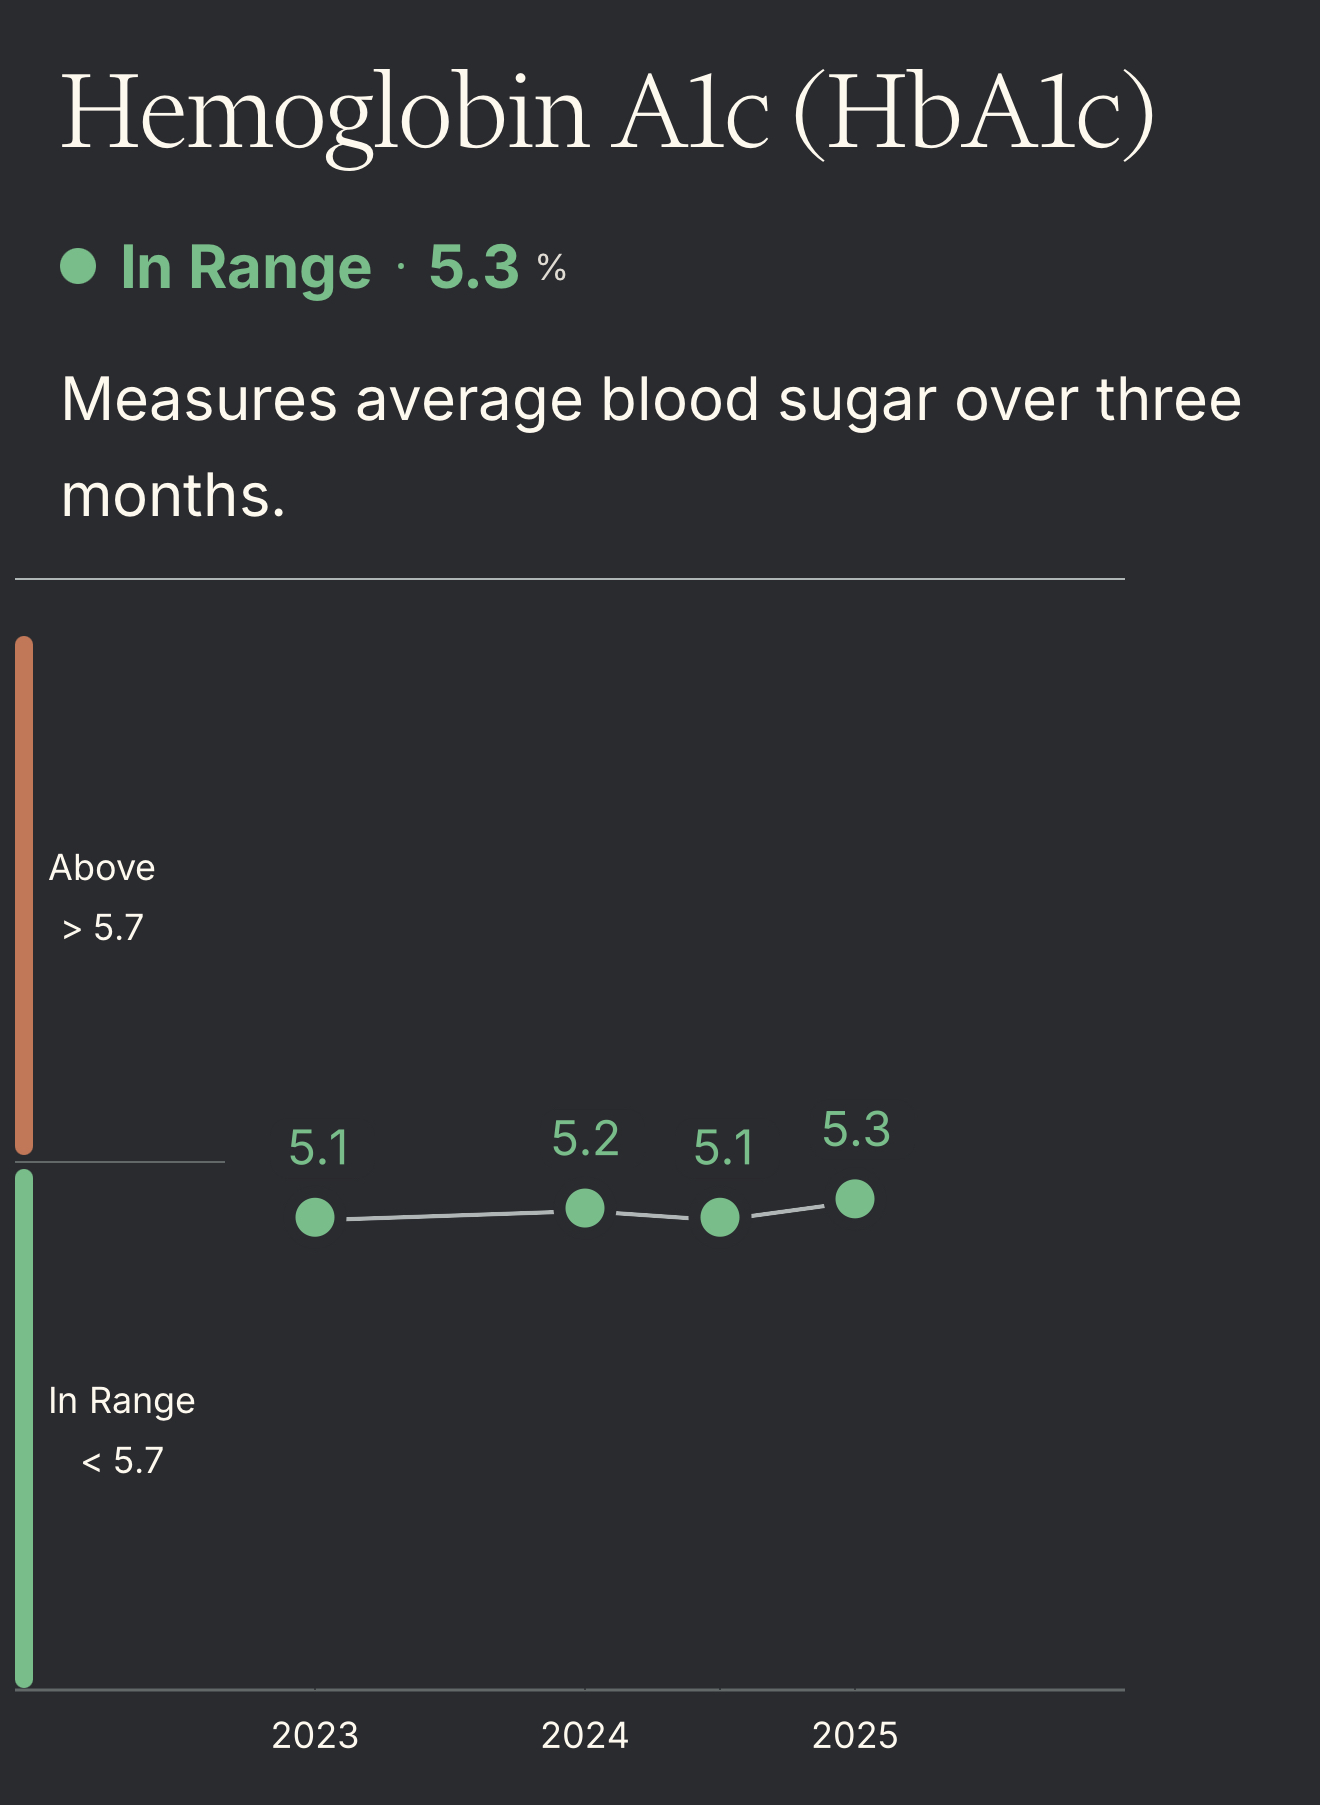This screenshot has width=1320, height=1805.
Task: Click the 2025 x-axis label
Action: click(855, 1735)
